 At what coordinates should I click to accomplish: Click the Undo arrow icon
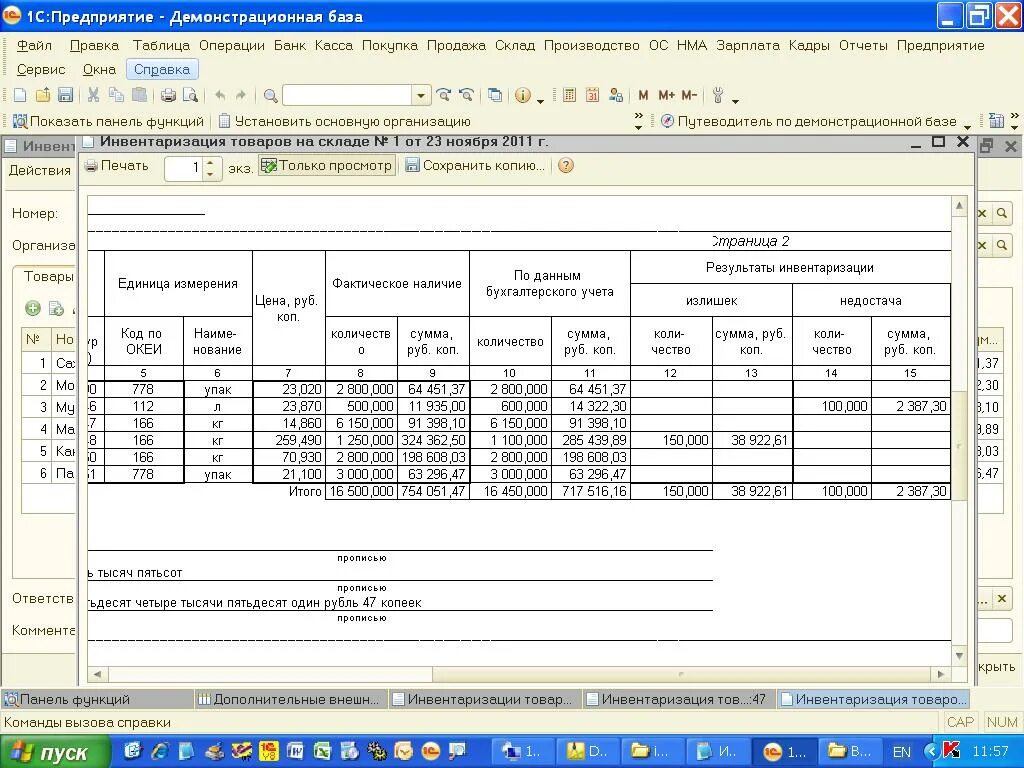click(x=220, y=95)
